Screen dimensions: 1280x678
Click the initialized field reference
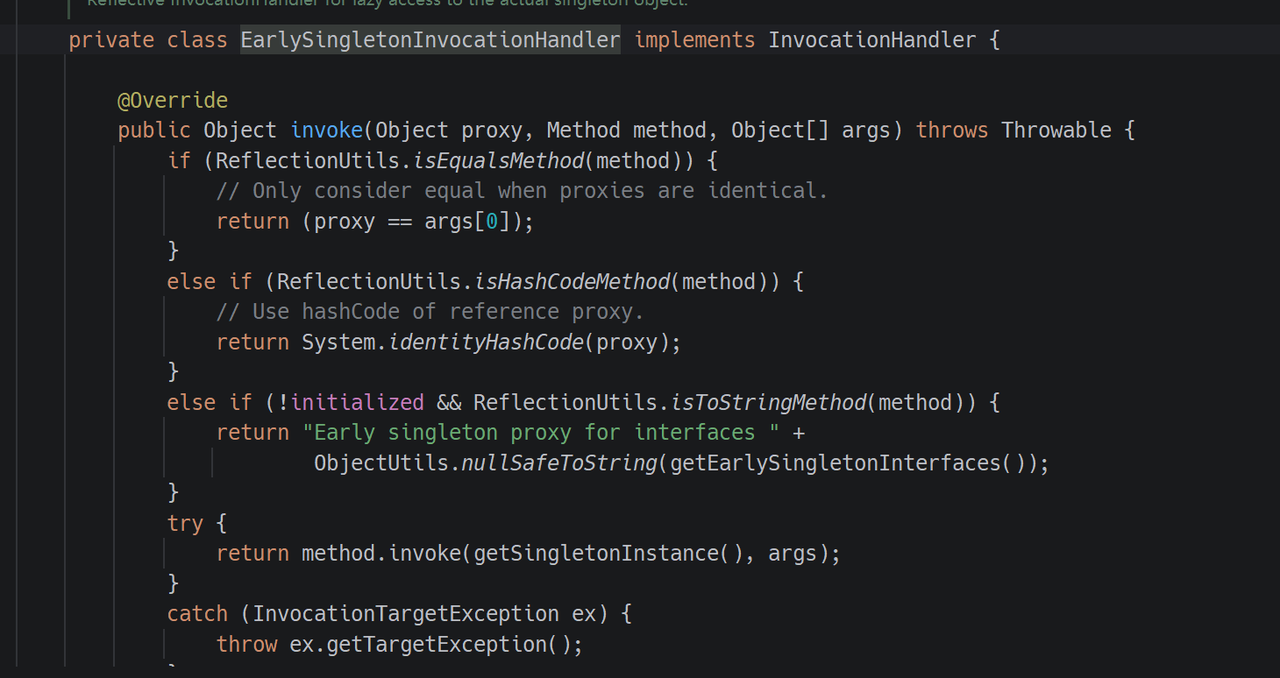[357, 402]
